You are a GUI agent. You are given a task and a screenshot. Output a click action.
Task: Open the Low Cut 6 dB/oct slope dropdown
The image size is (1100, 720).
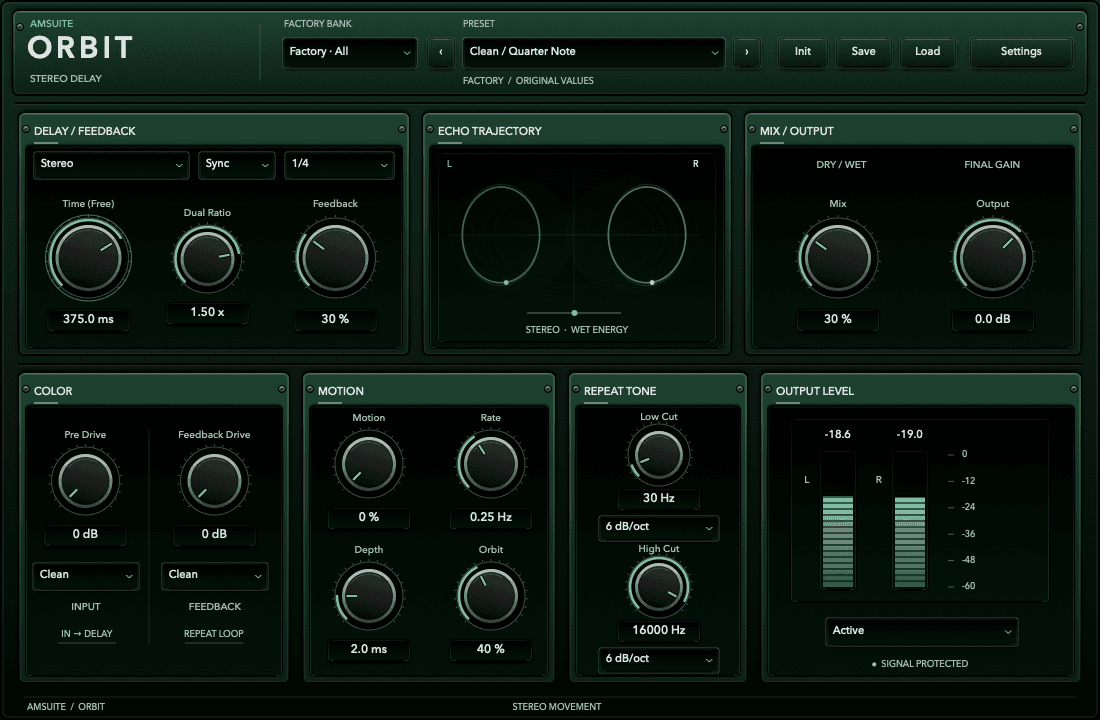[659, 527]
